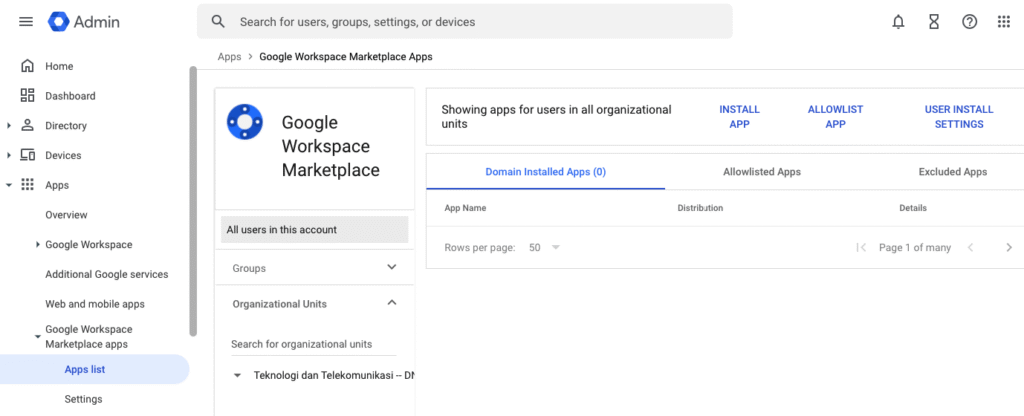The image size is (1024, 416).
Task: Collapse the Organizational Units section
Action: [x=392, y=302]
